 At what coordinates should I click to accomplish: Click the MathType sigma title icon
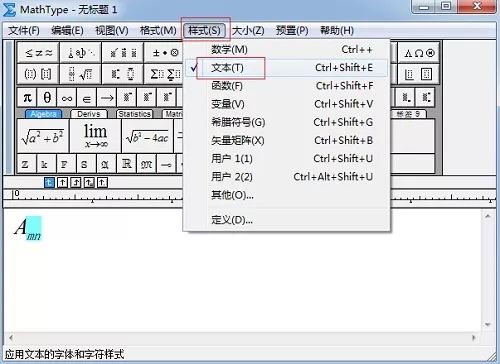[x=9, y=9]
